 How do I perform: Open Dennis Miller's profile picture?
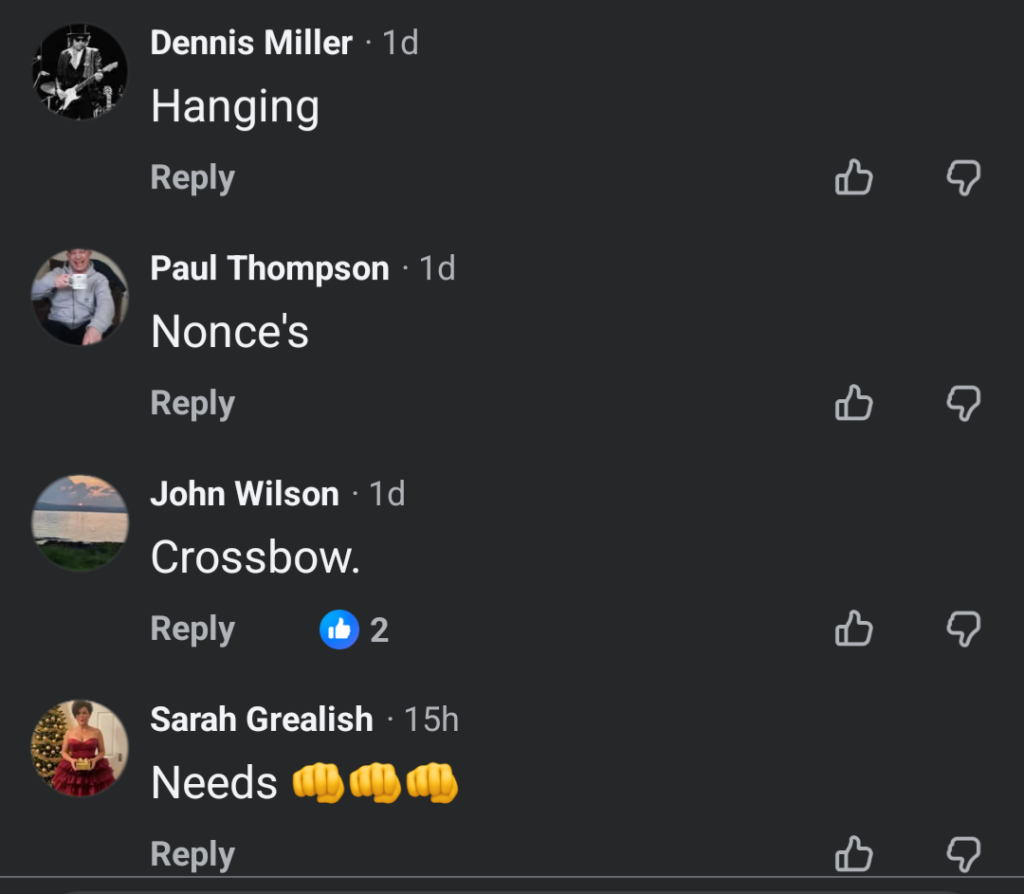pyautogui.click(x=80, y=72)
